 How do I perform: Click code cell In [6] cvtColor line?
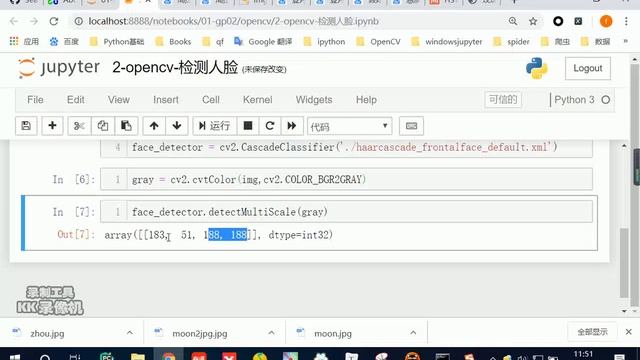point(347,179)
